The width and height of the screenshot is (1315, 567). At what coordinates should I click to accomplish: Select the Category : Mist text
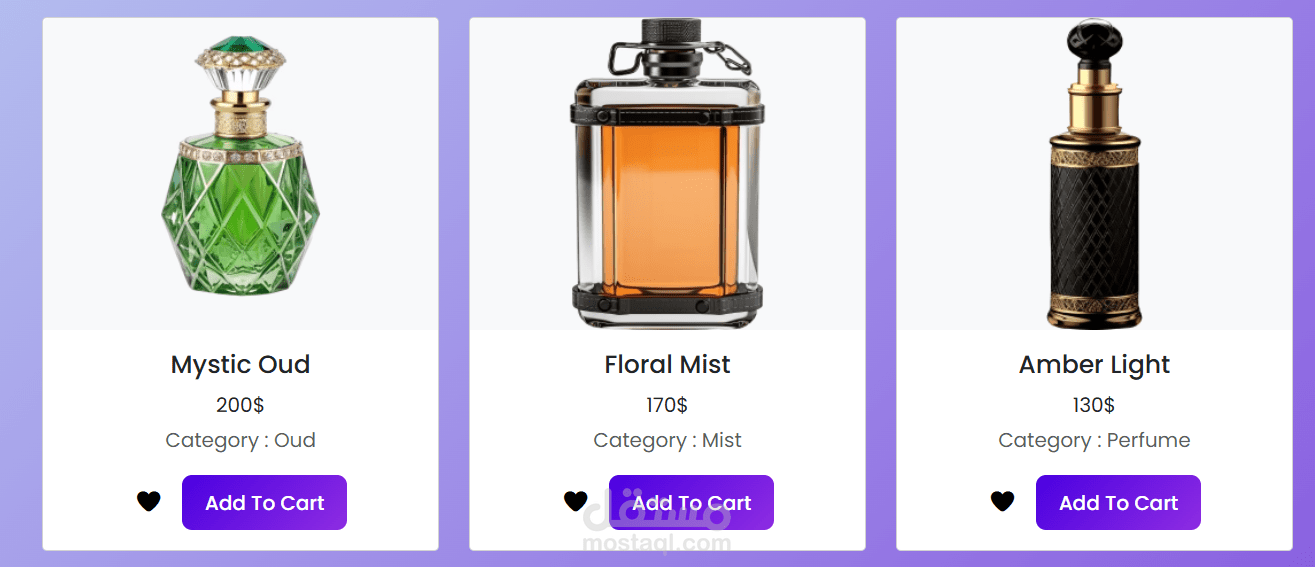[667, 440]
